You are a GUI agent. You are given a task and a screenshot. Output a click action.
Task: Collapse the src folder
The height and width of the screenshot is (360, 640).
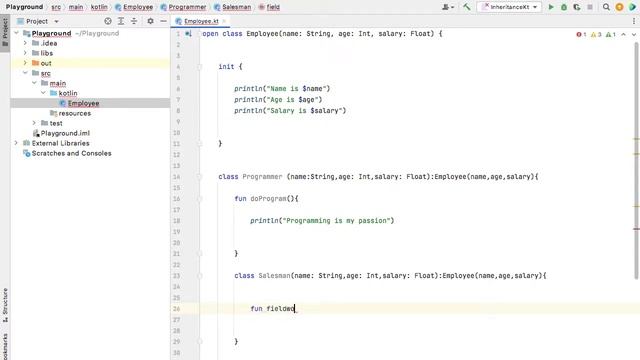click(25, 73)
